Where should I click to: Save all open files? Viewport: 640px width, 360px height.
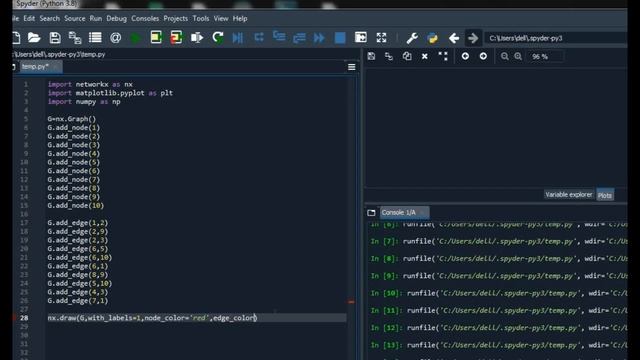coord(75,38)
